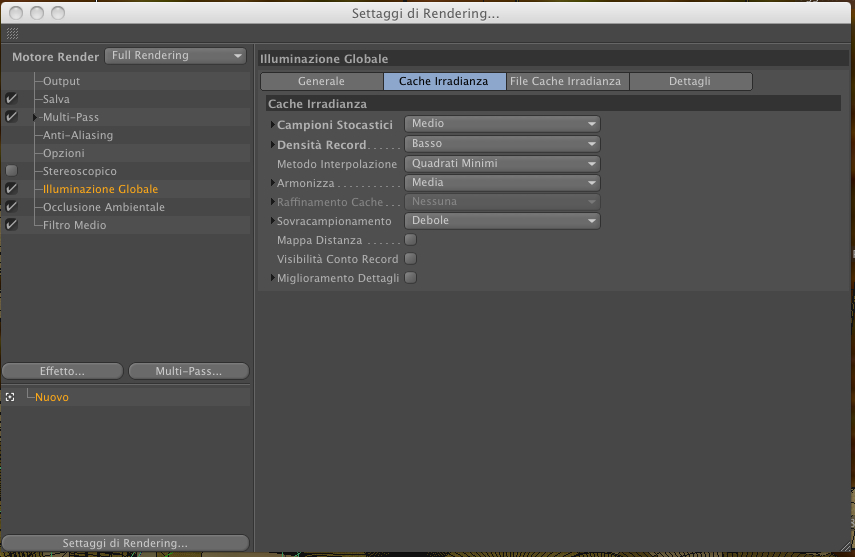Switch to the Generale tab

pos(322,81)
